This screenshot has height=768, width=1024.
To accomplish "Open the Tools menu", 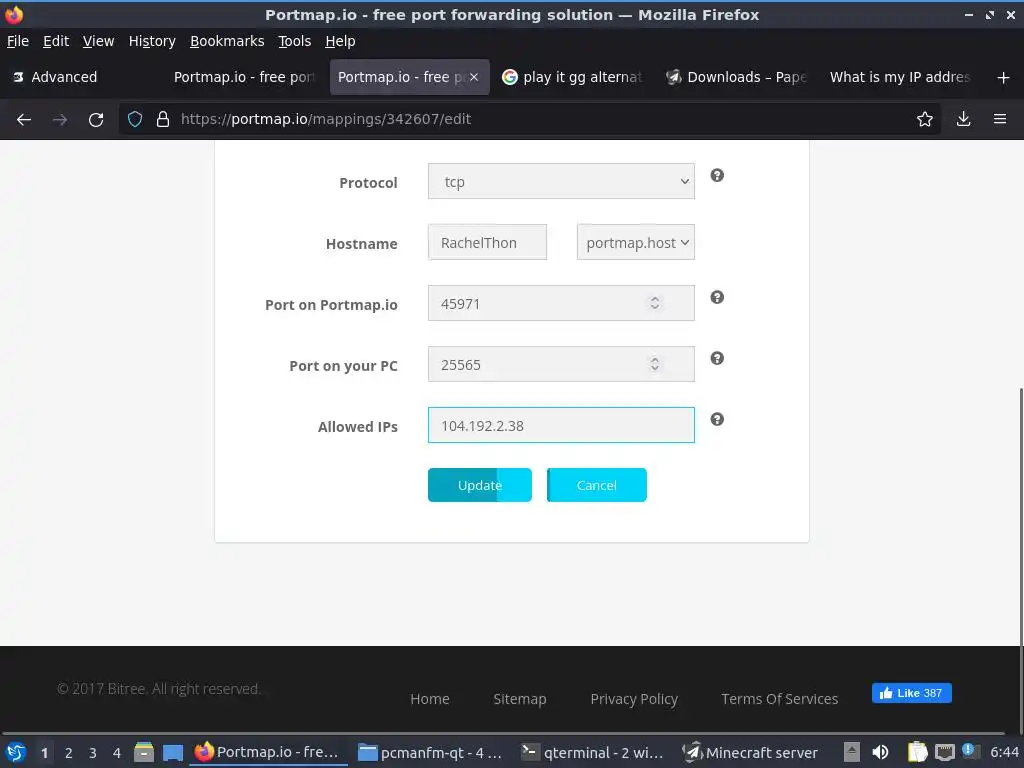I will click(295, 41).
